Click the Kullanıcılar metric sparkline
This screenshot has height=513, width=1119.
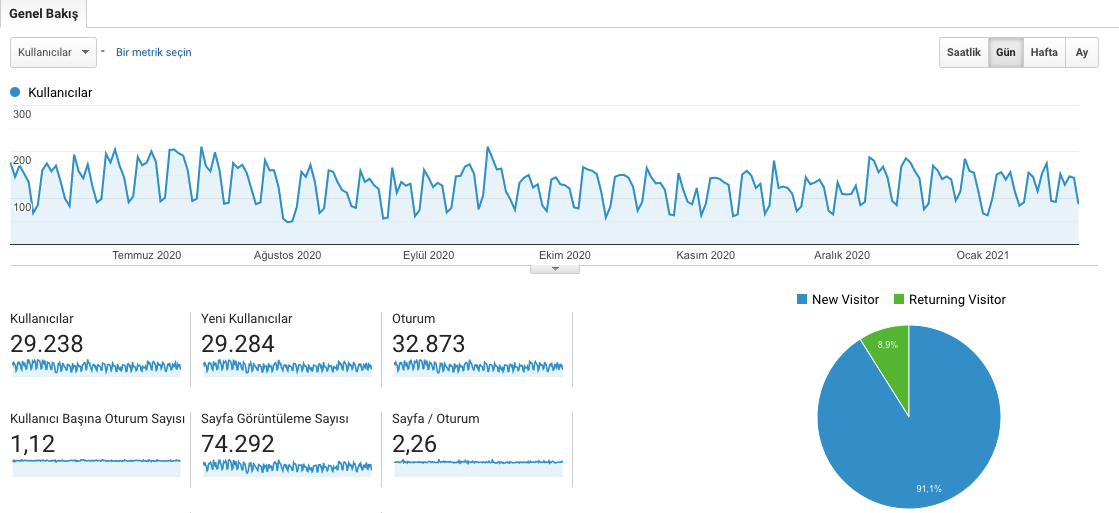[96, 367]
